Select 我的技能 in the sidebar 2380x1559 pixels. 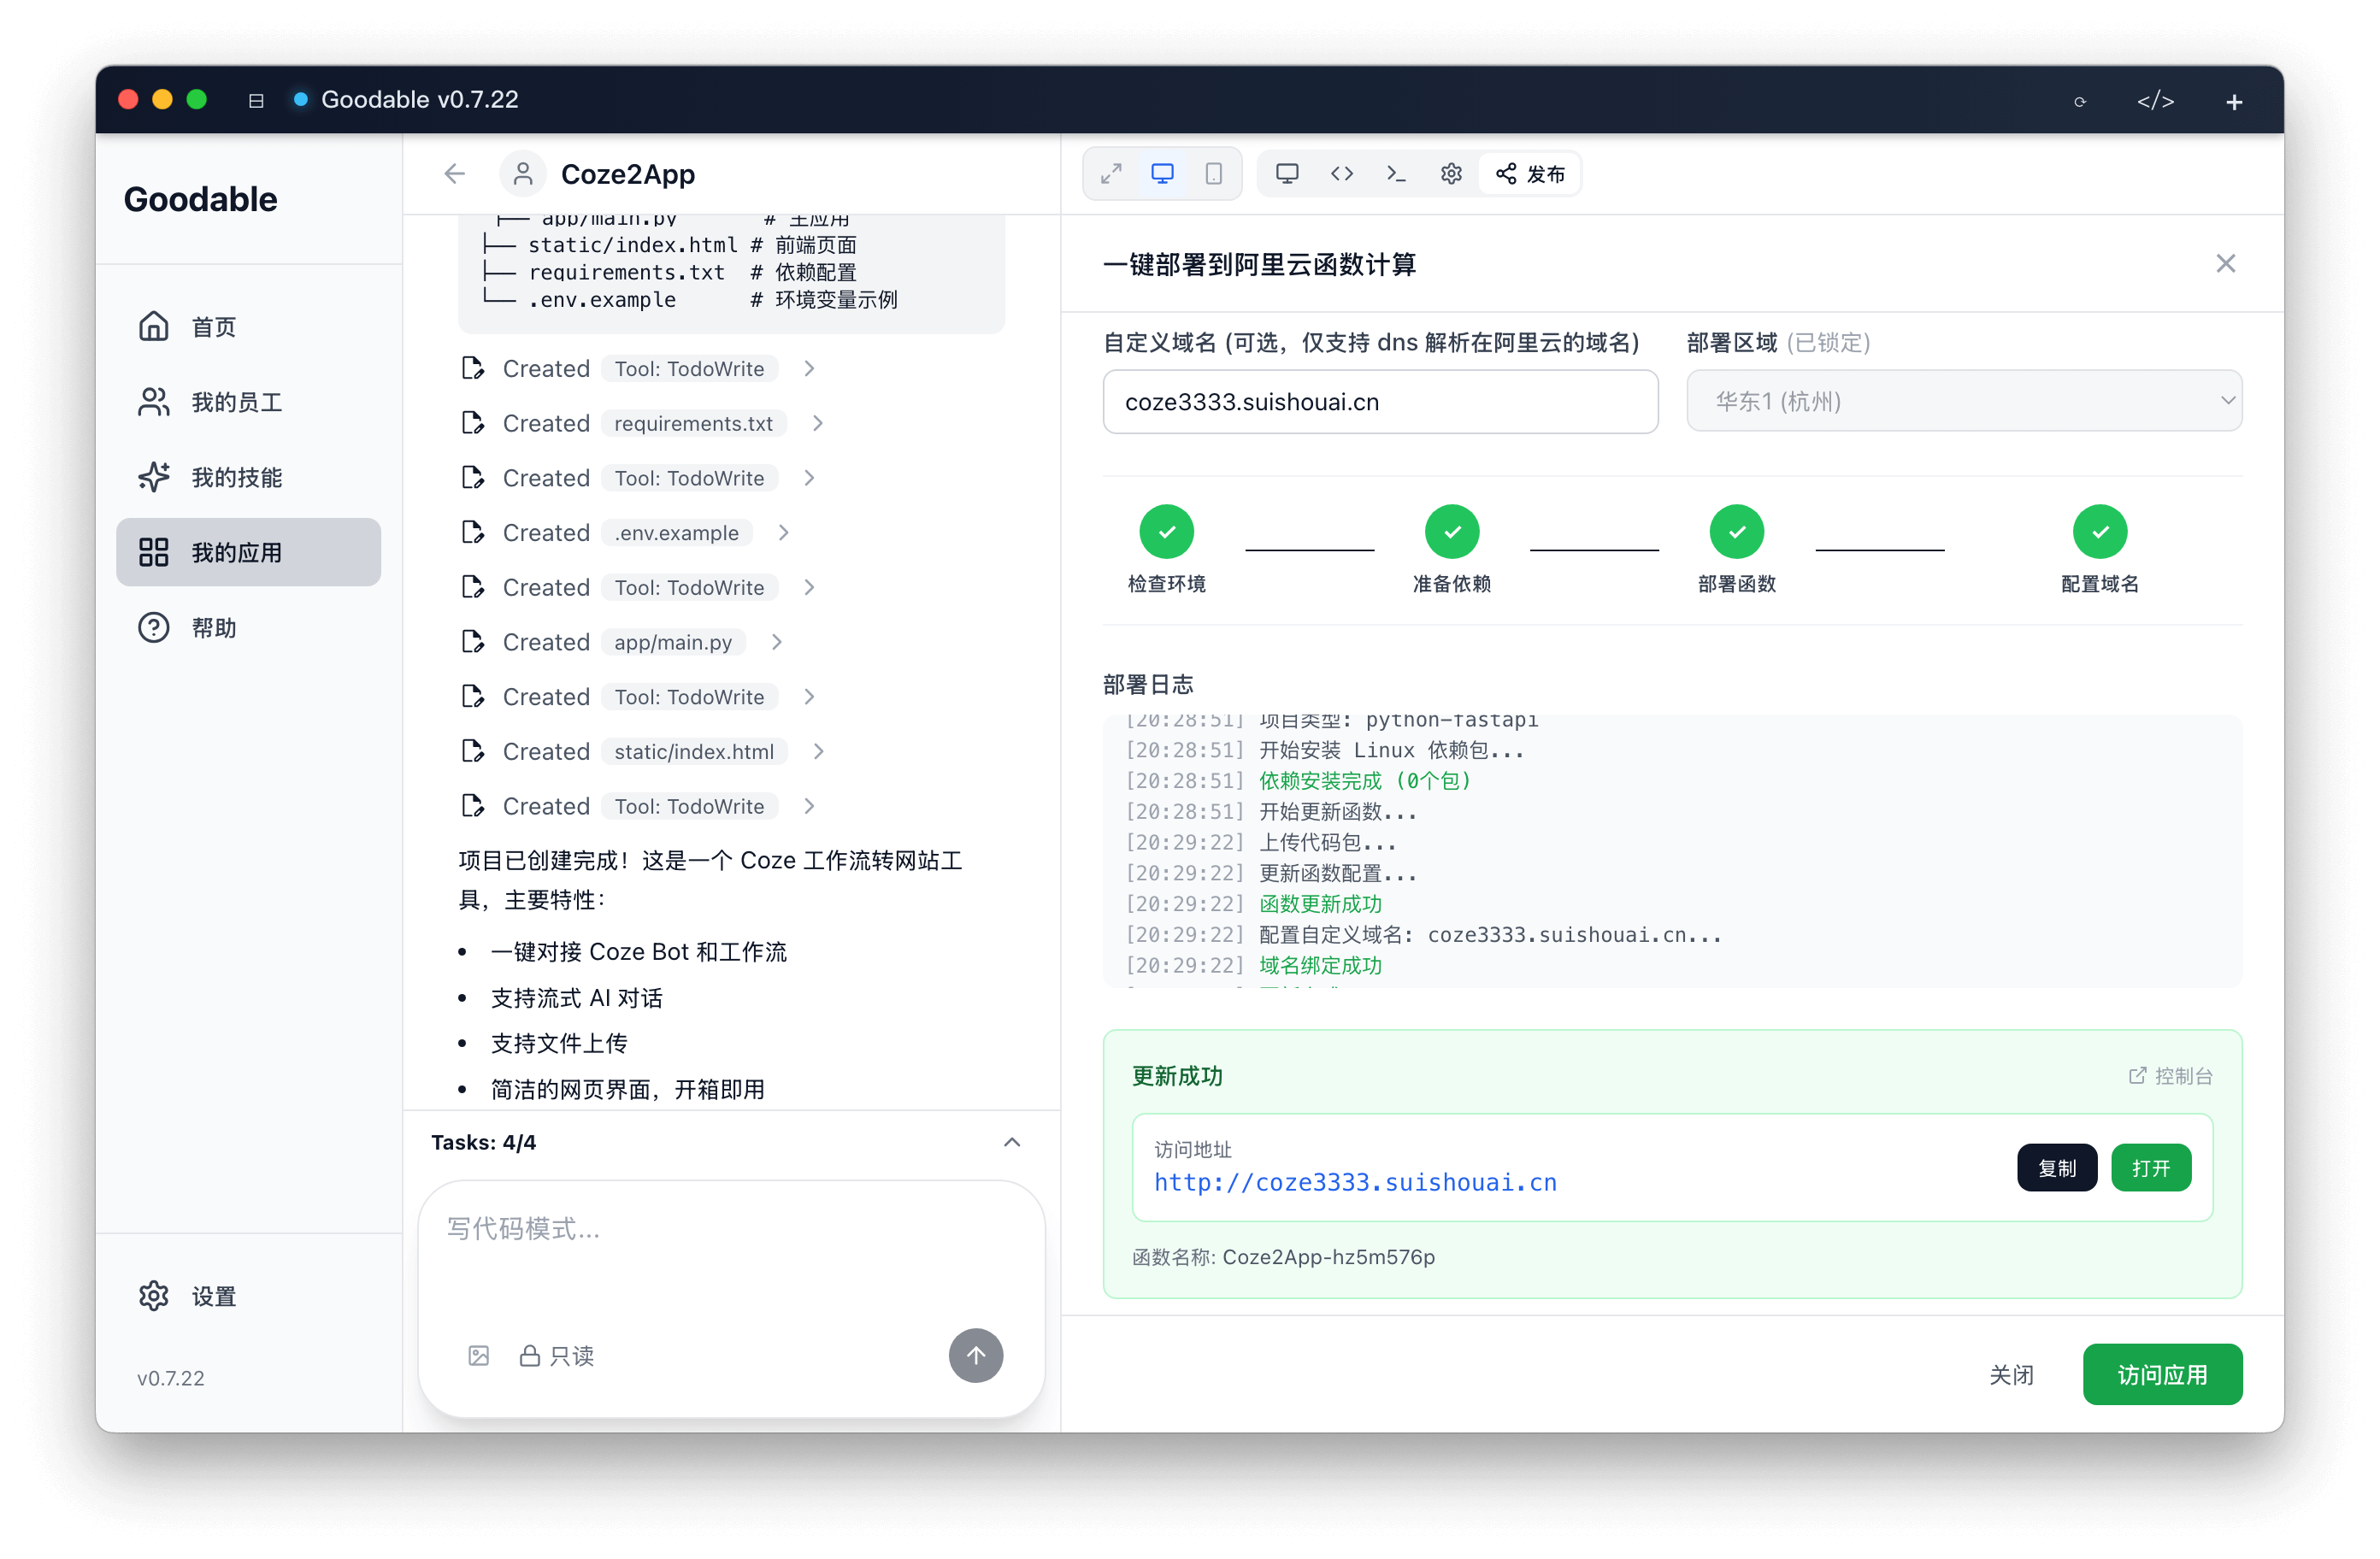[x=238, y=477]
